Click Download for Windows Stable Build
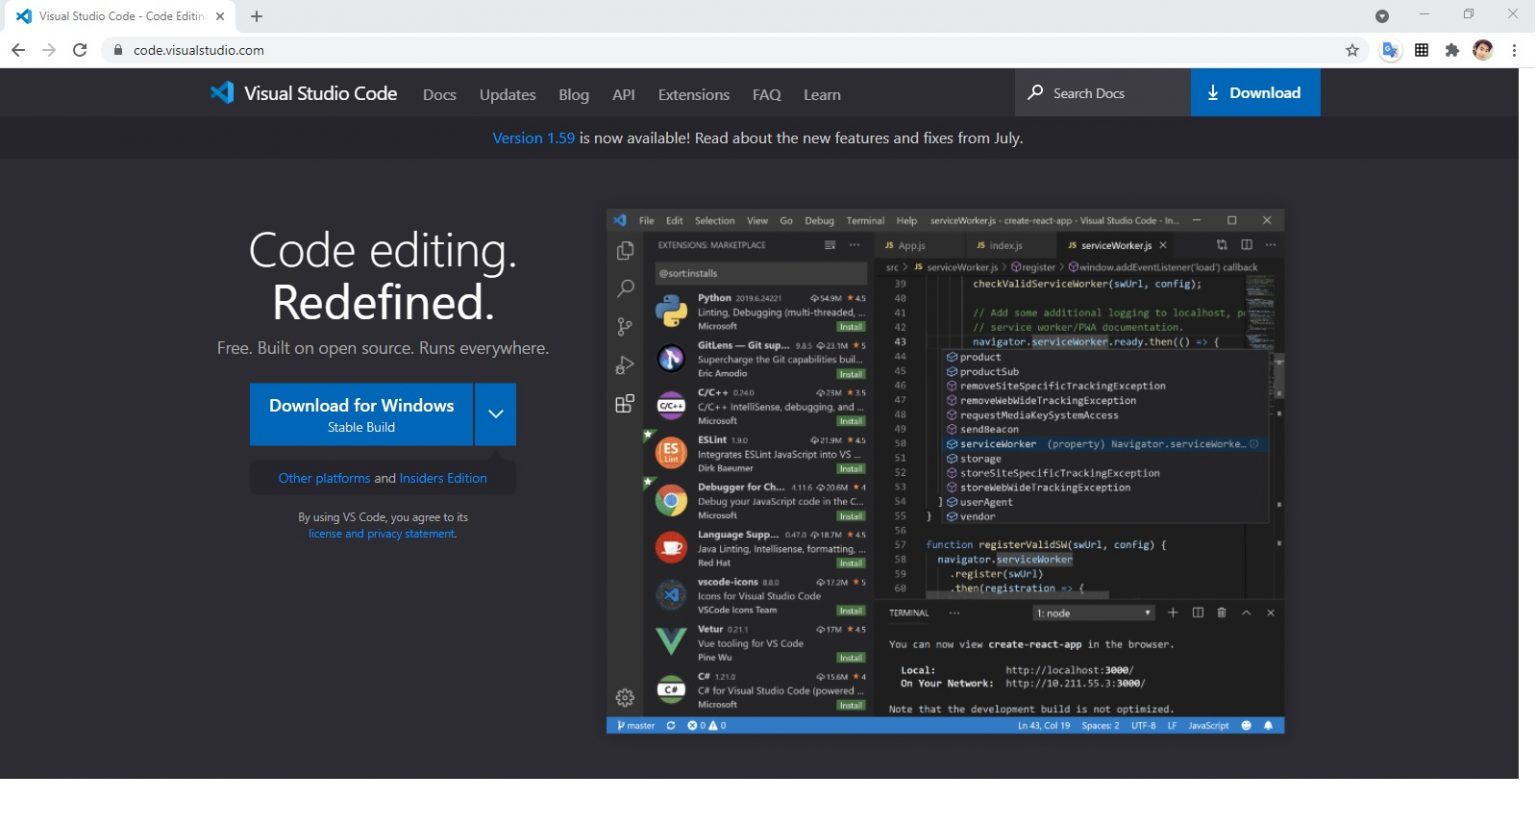This screenshot has width=1536, height=825. 361,414
